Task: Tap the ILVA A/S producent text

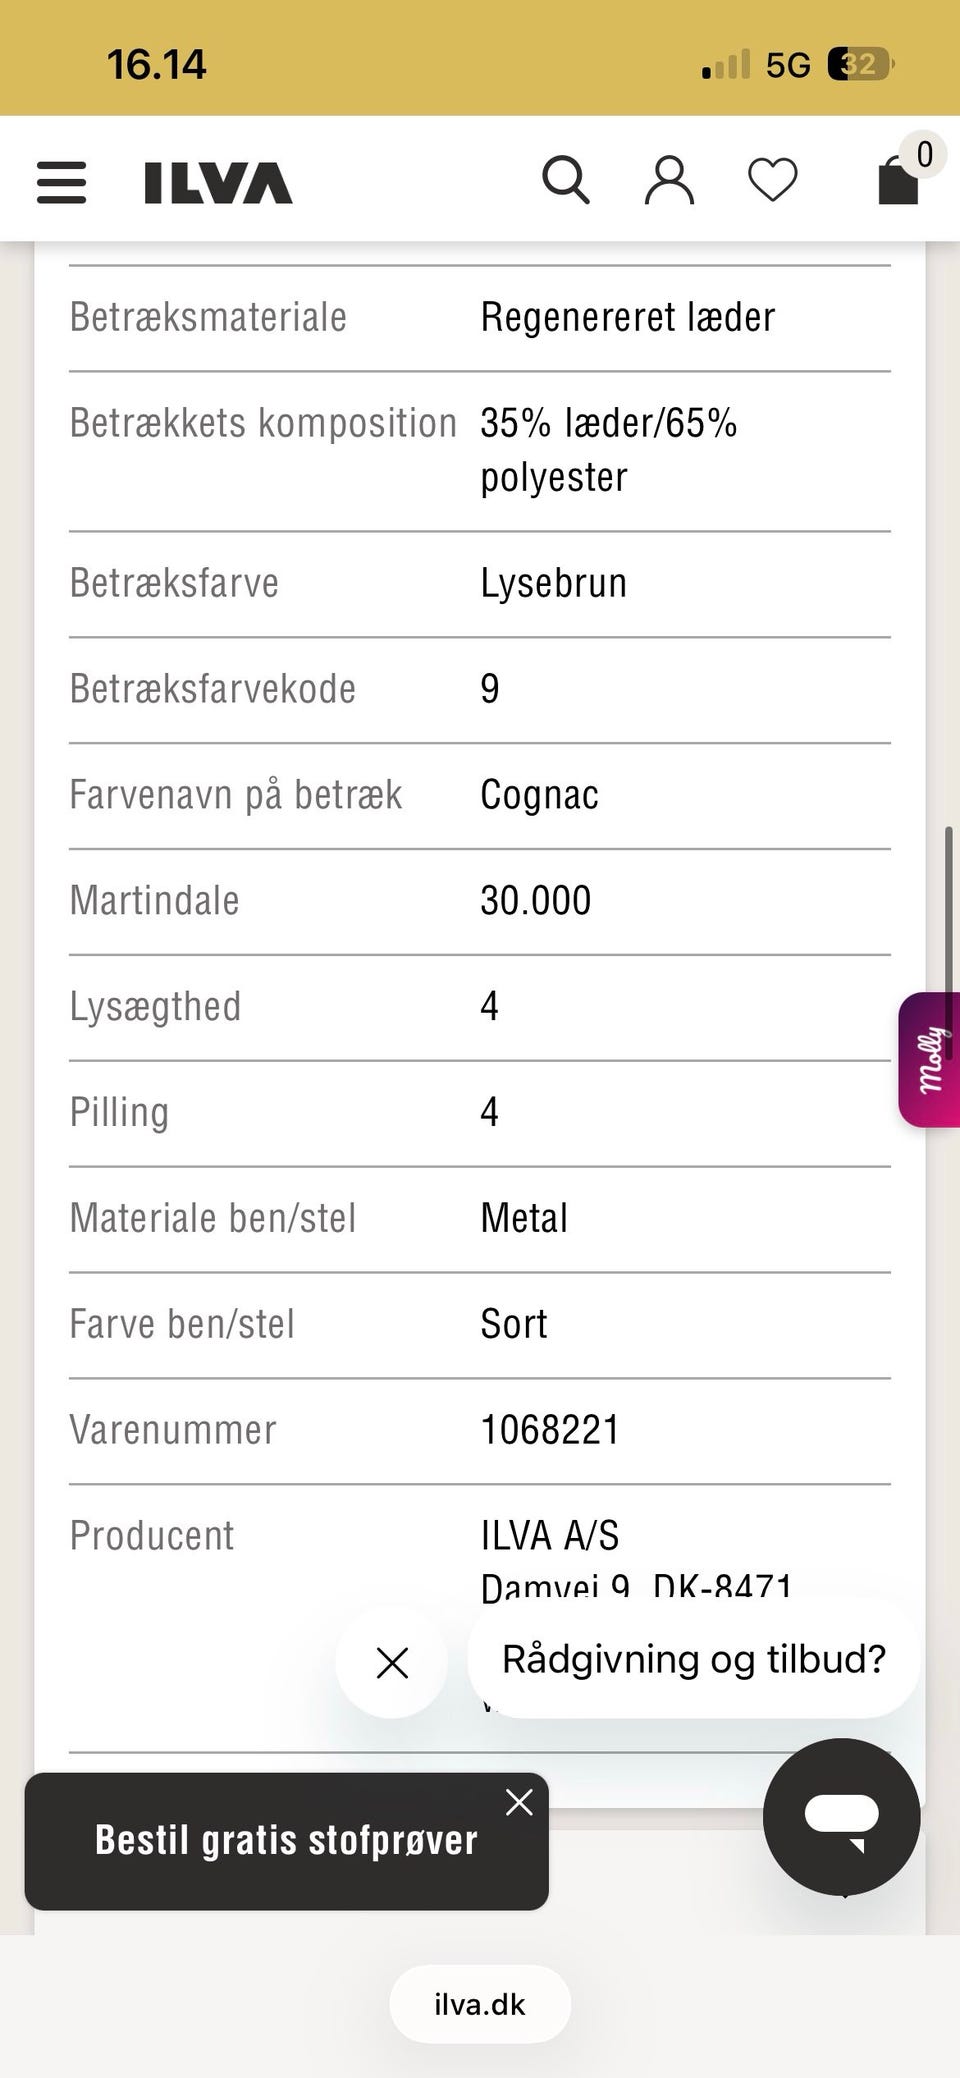Action: click(x=550, y=1536)
